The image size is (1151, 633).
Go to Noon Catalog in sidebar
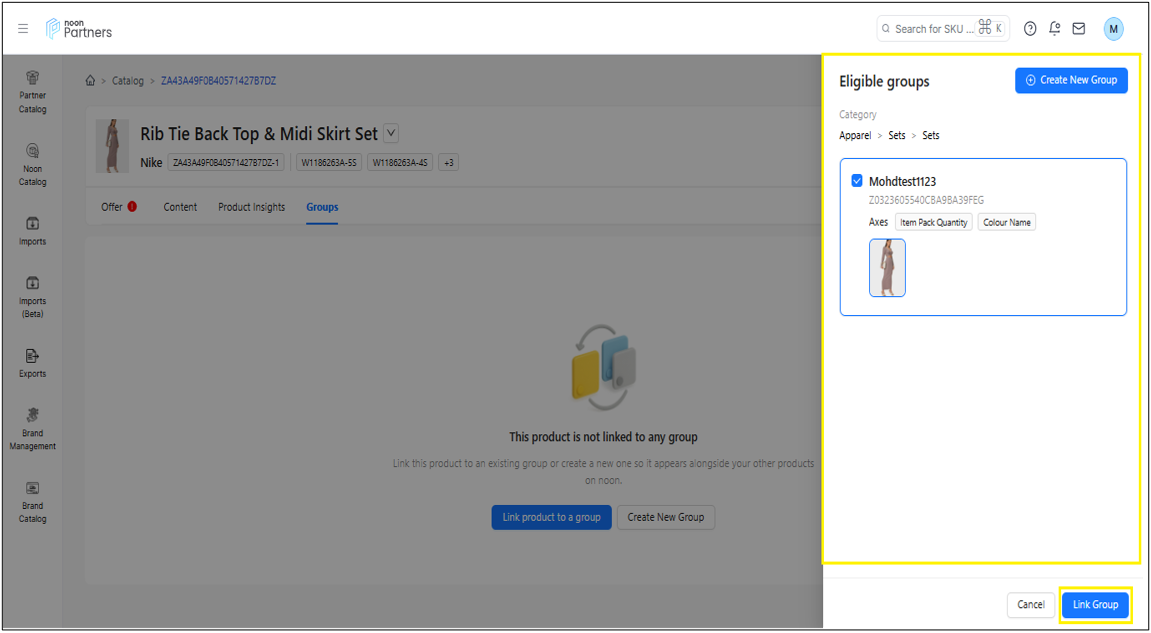tap(33, 163)
